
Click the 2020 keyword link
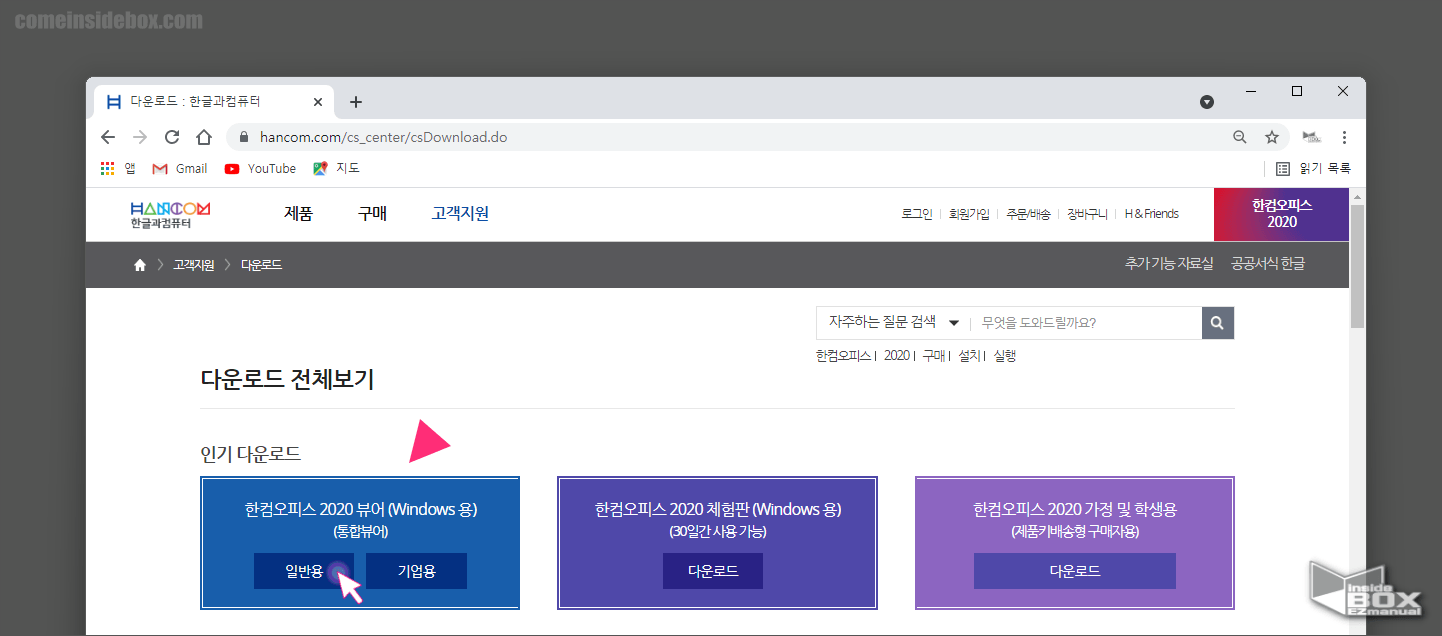tap(896, 356)
